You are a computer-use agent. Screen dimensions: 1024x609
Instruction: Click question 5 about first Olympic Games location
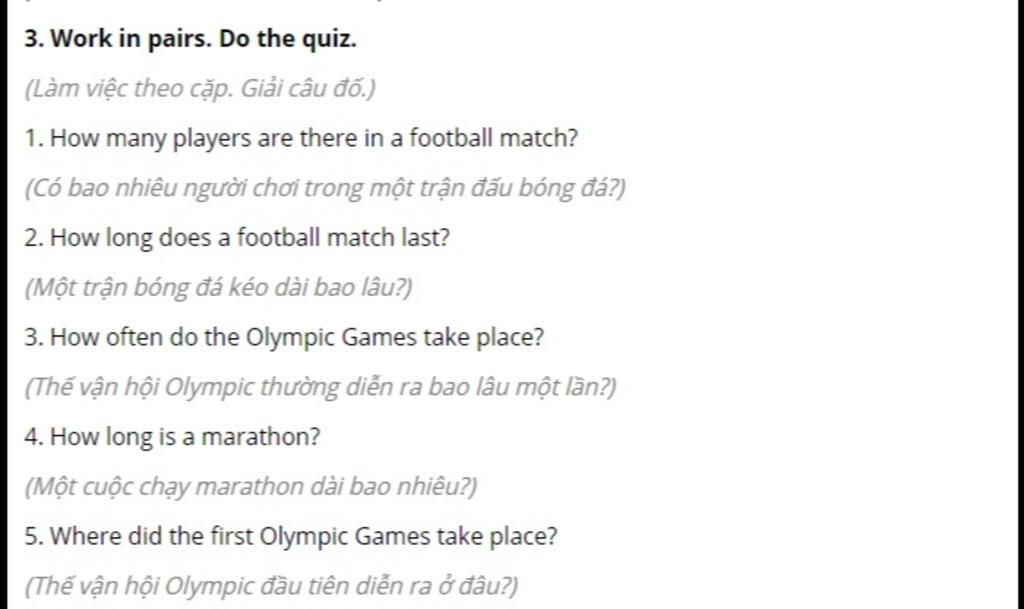click(291, 537)
